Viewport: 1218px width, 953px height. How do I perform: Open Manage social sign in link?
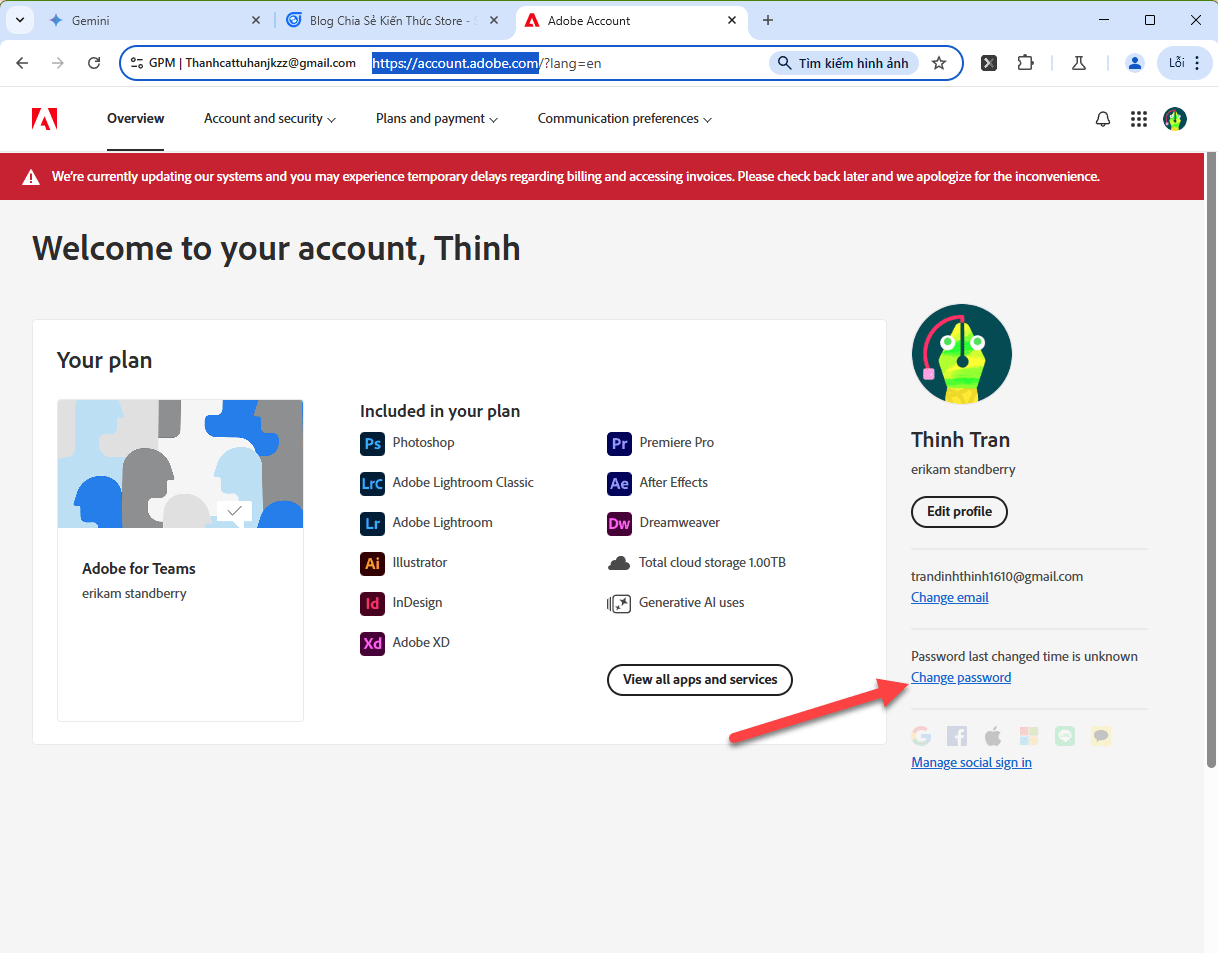coord(971,763)
